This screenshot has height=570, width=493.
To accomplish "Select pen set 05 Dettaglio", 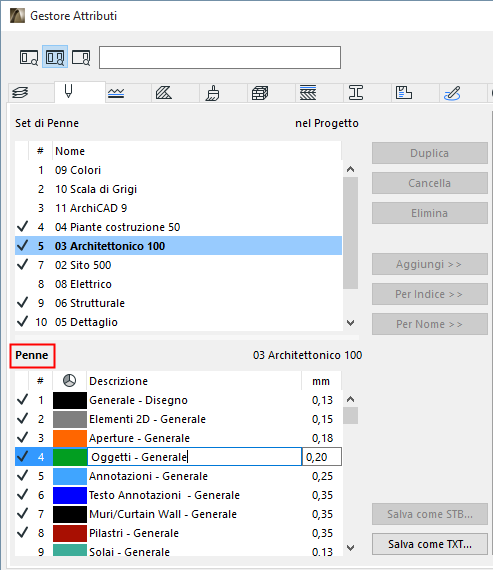I will point(178,322).
